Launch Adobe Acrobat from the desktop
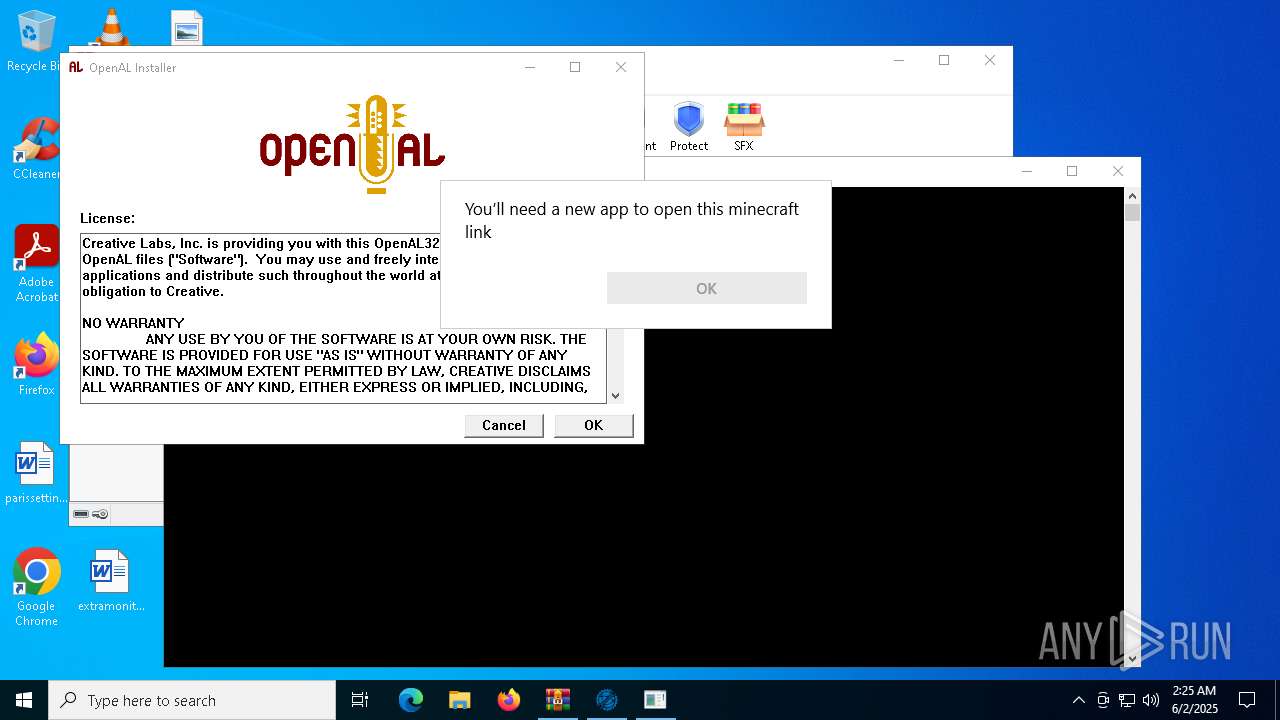This screenshot has height=720, width=1280. pos(36,264)
